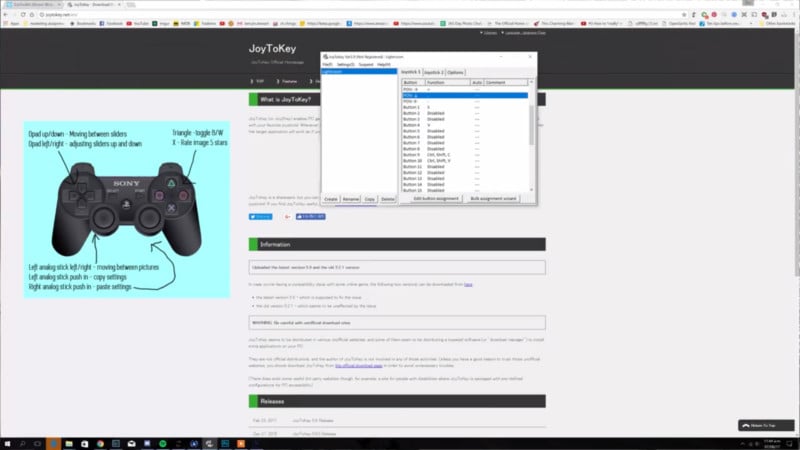This screenshot has width=800, height=450.
Task: Click the JoyToKey site title
Action: (x=272, y=48)
